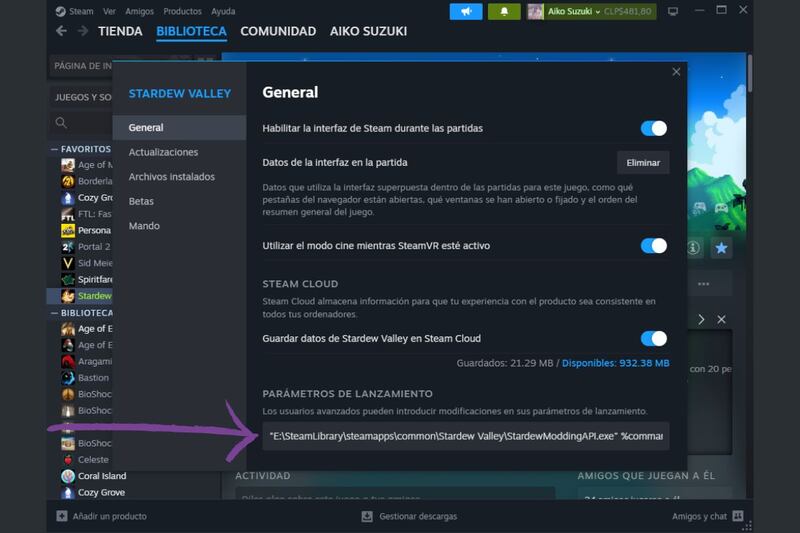This screenshot has width=800, height=533.
Task: Click the game info icon
Action: [694, 247]
